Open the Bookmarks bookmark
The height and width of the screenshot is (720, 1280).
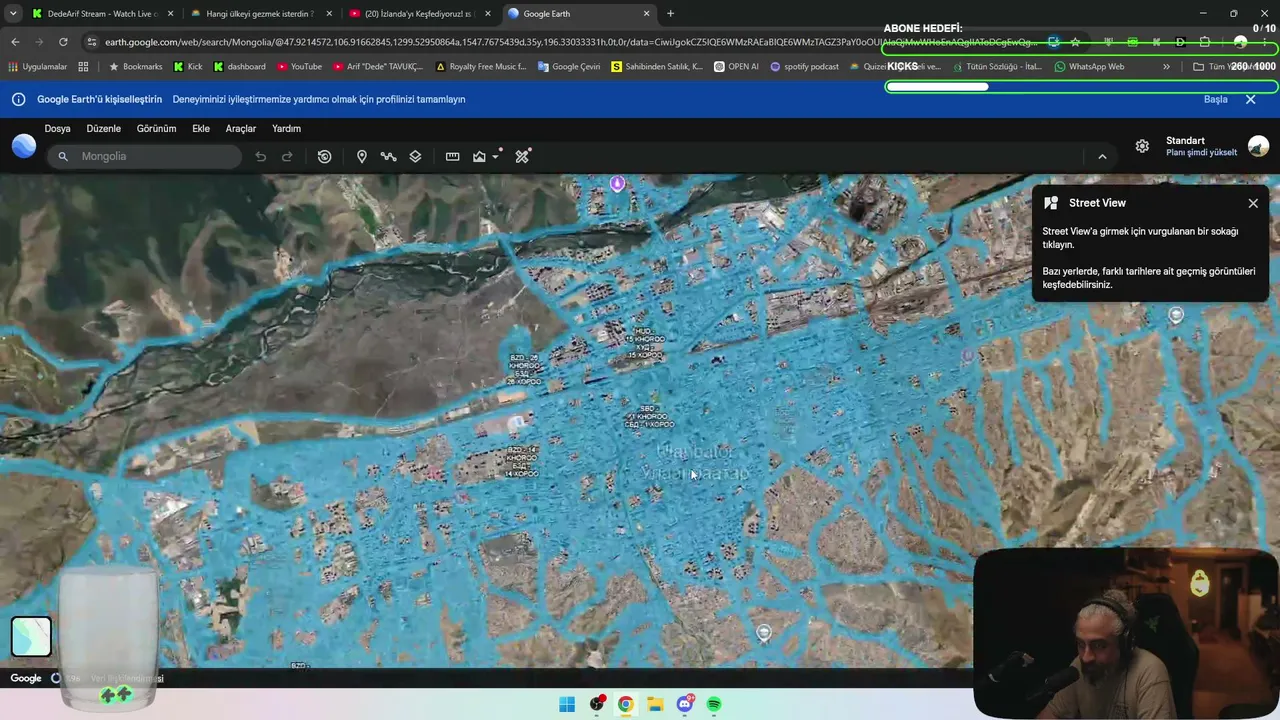(135, 67)
